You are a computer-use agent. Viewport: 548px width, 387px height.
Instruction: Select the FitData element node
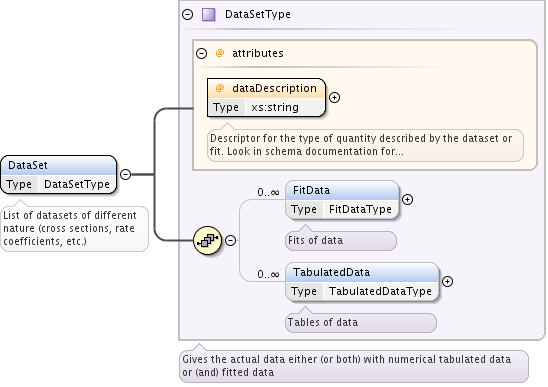pos(342,200)
